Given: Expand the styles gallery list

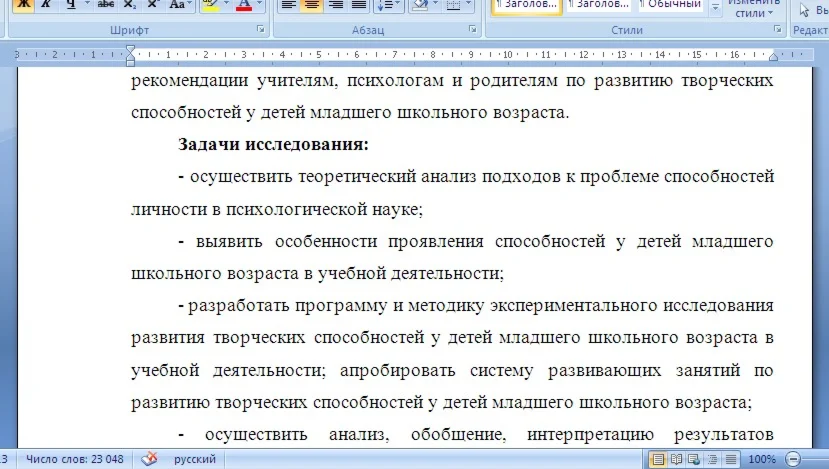Looking at the screenshot, I should (715, 7).
